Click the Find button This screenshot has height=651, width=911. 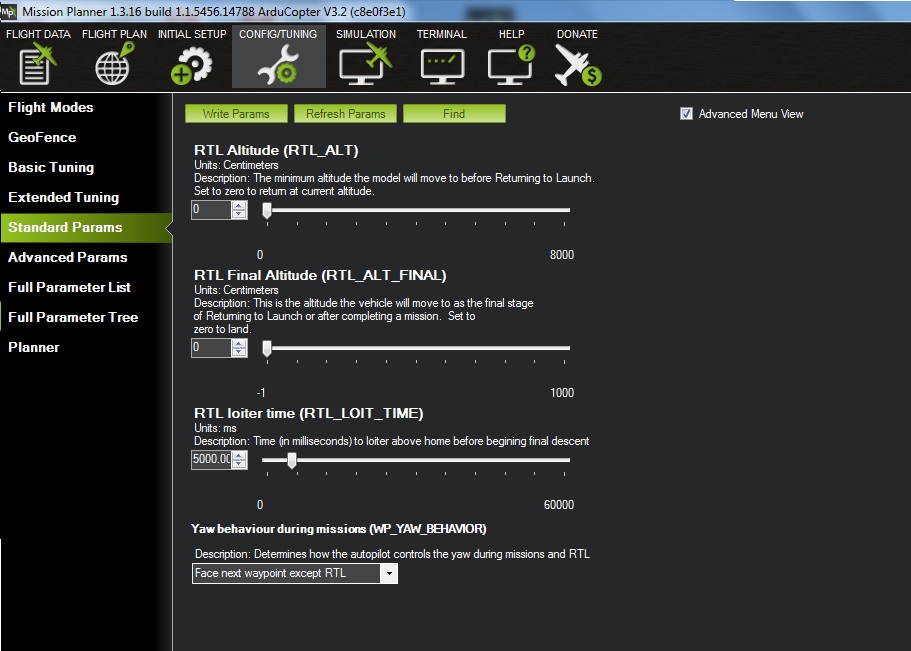[454, 114]
